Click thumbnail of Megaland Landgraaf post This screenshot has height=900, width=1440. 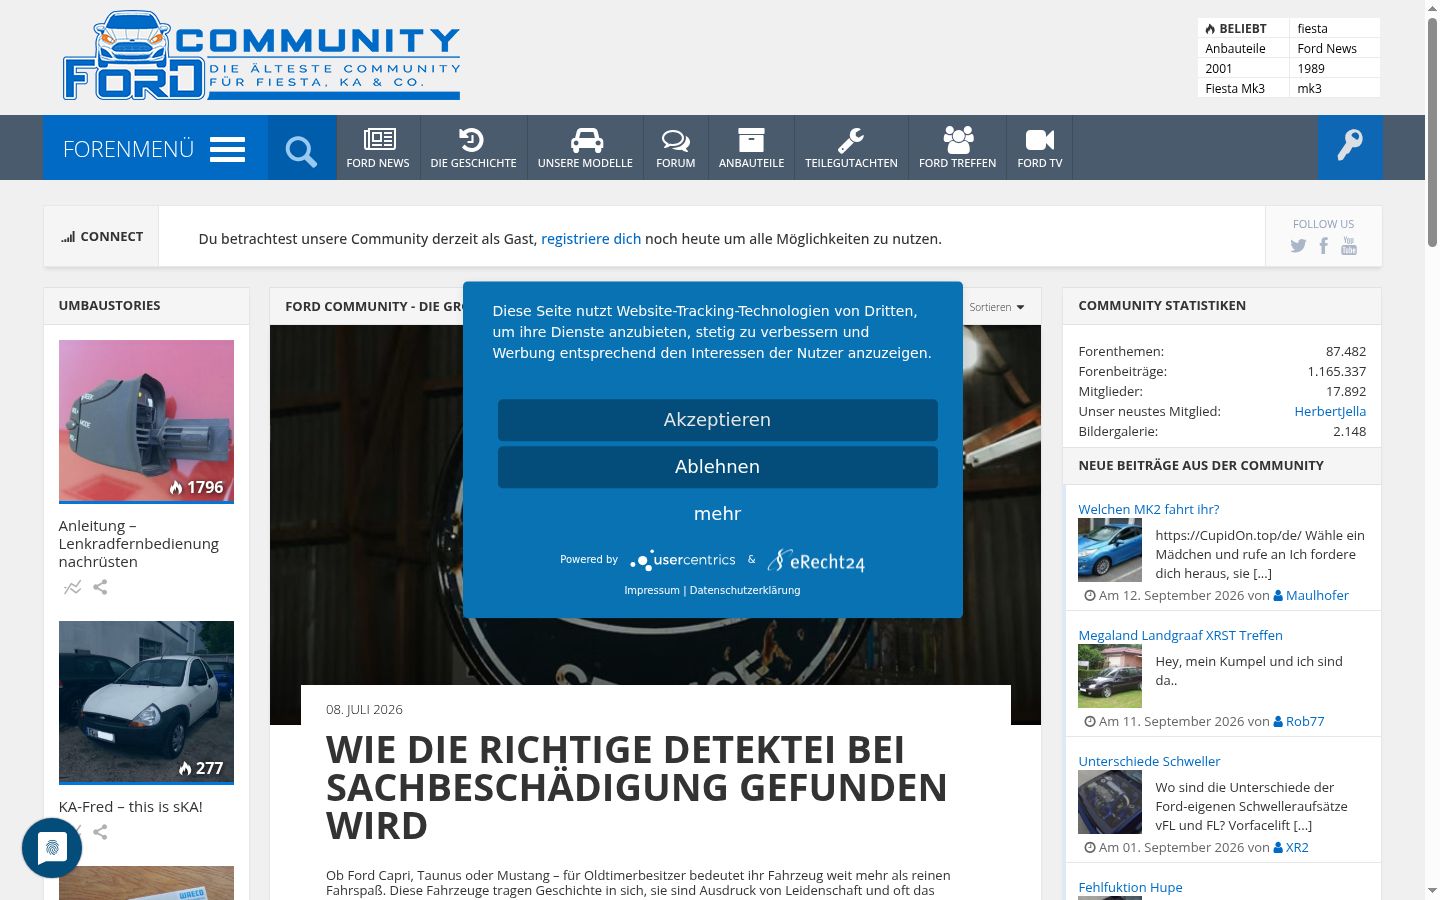[x=1110, y=676]
